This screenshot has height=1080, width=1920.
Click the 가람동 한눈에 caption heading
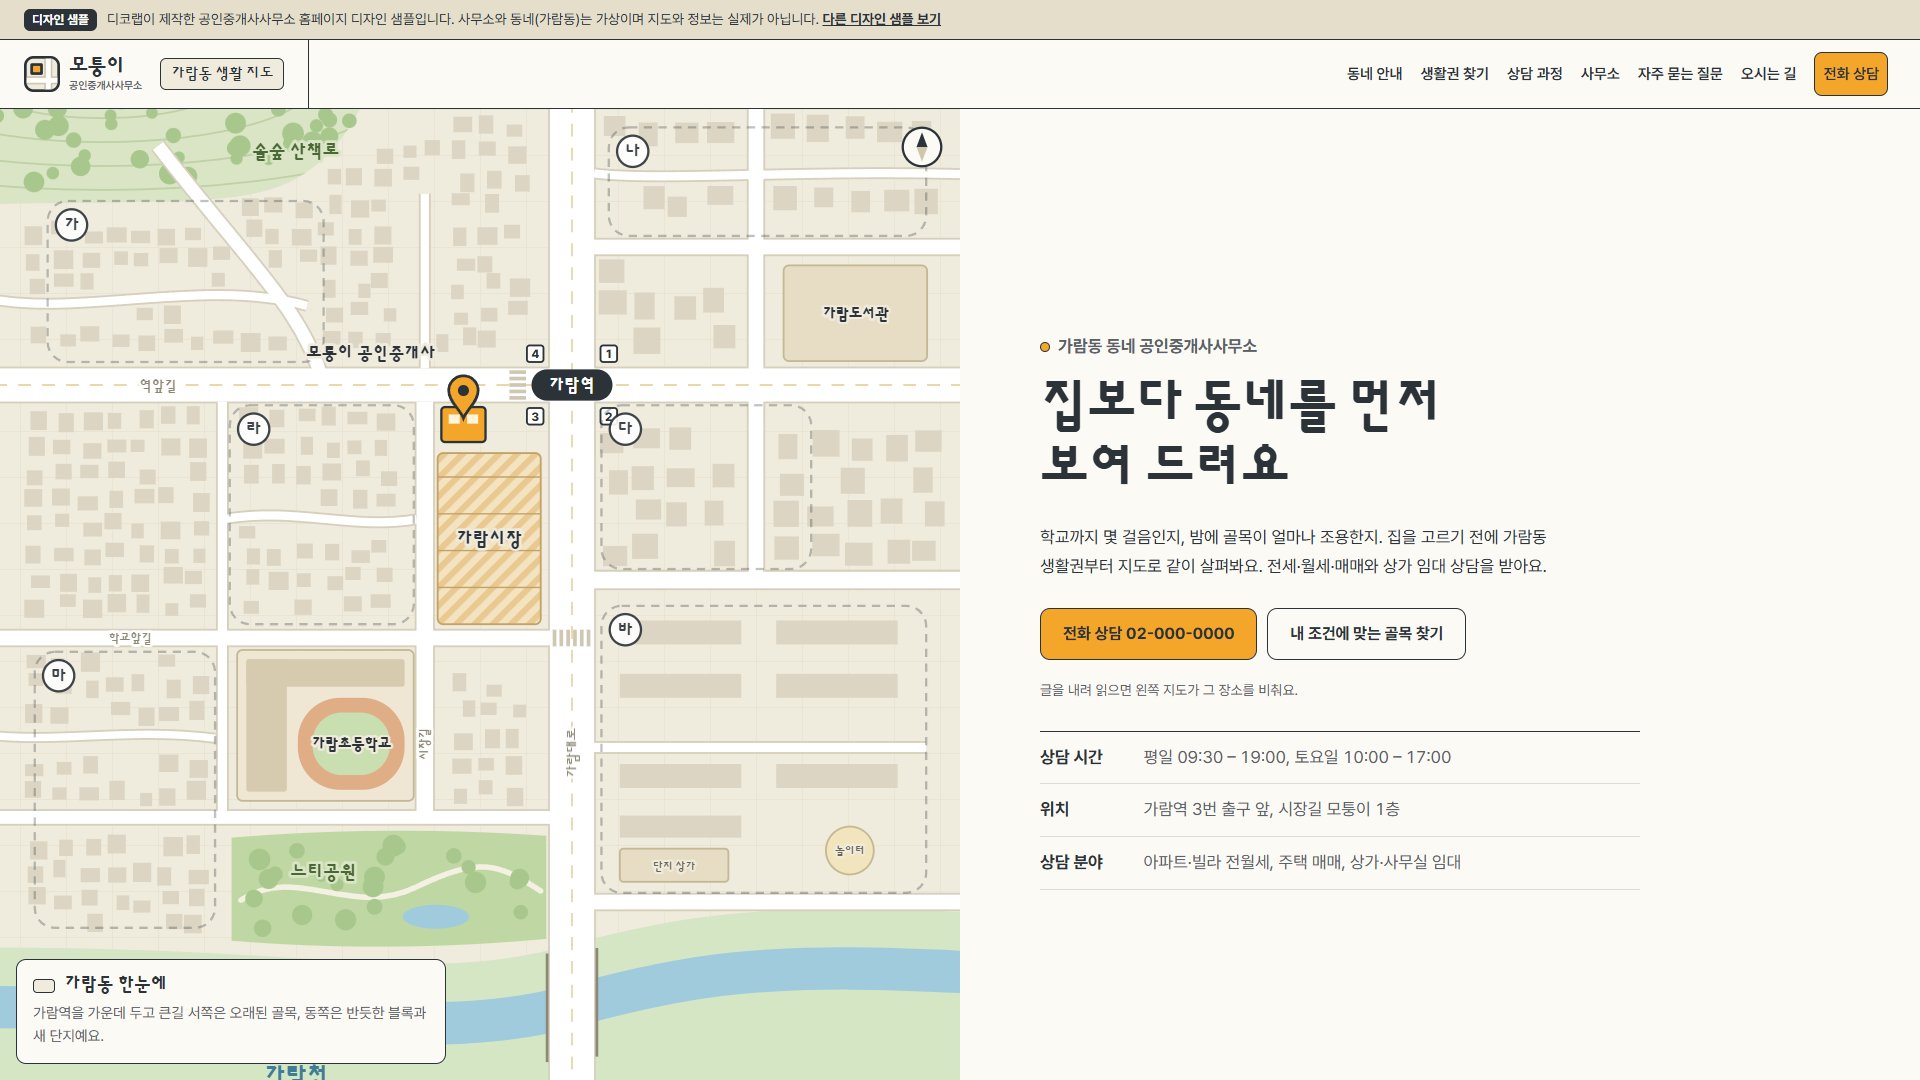(x=116, y=984)
